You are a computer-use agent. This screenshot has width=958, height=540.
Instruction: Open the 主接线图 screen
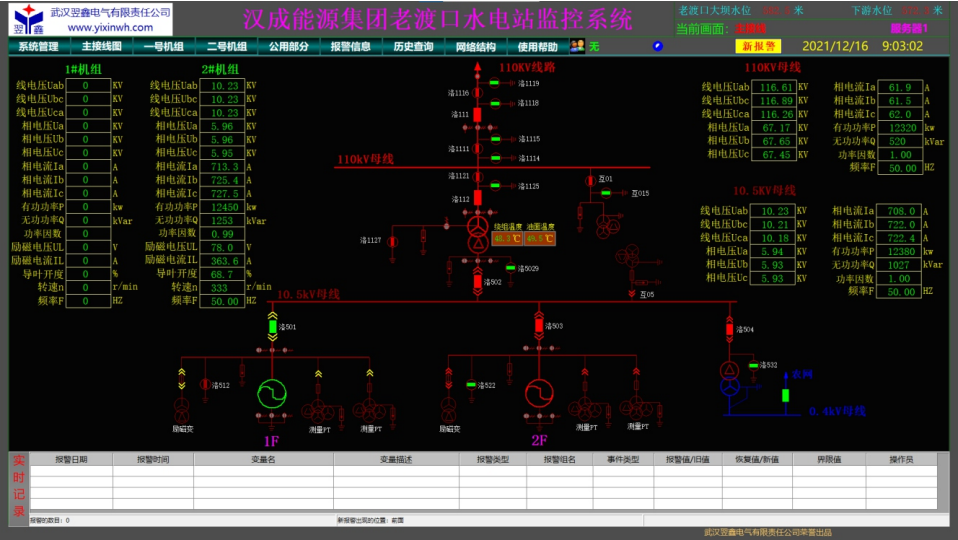[x=101, y=46]
